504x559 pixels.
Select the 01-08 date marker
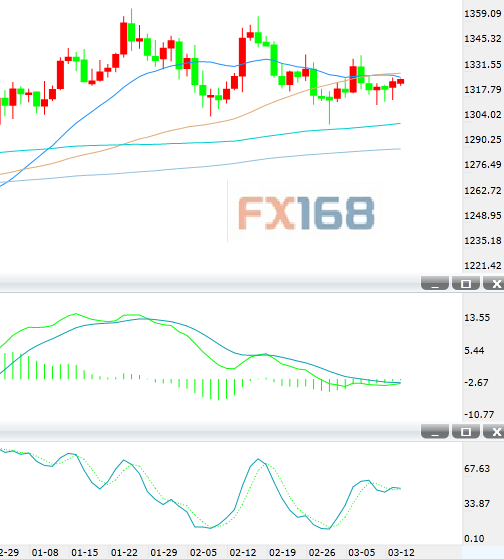(45, 553)
